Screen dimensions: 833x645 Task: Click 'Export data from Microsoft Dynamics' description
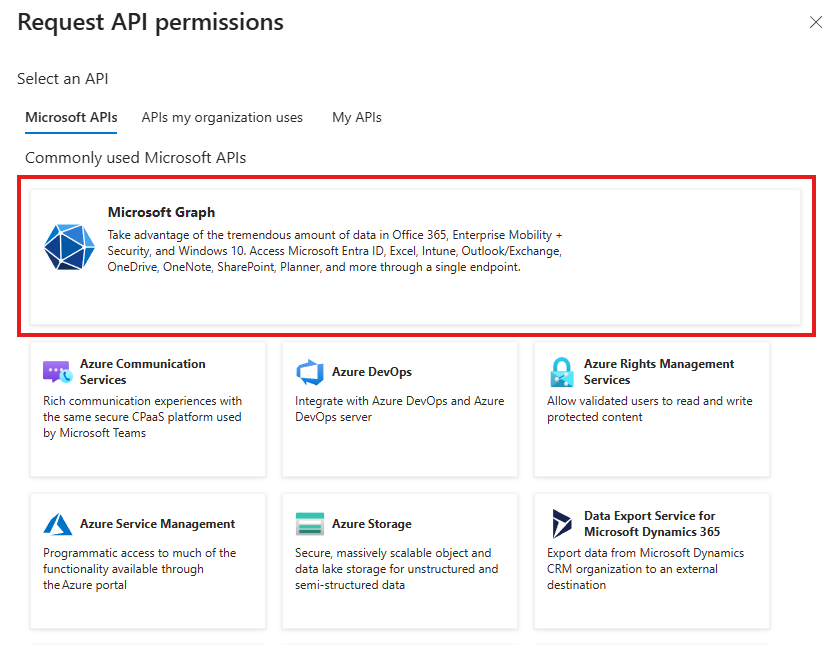(645, 569)
